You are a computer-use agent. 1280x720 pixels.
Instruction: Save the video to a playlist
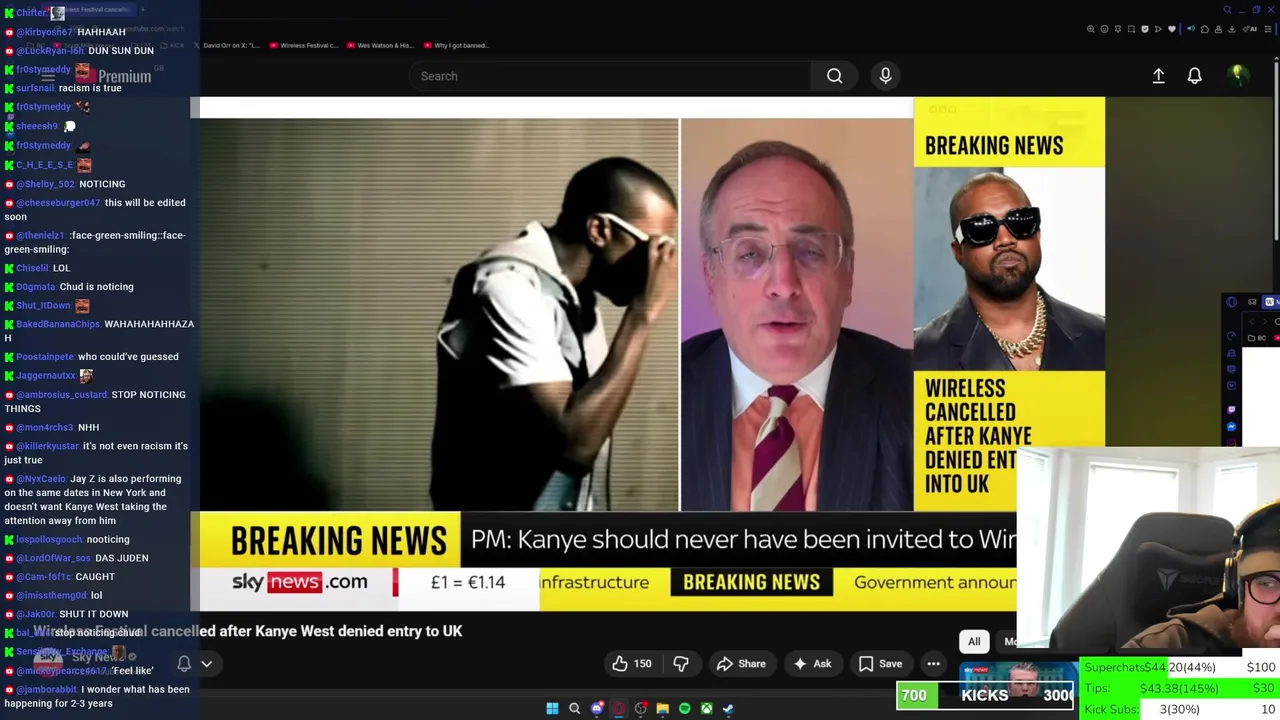pos(880,664)
